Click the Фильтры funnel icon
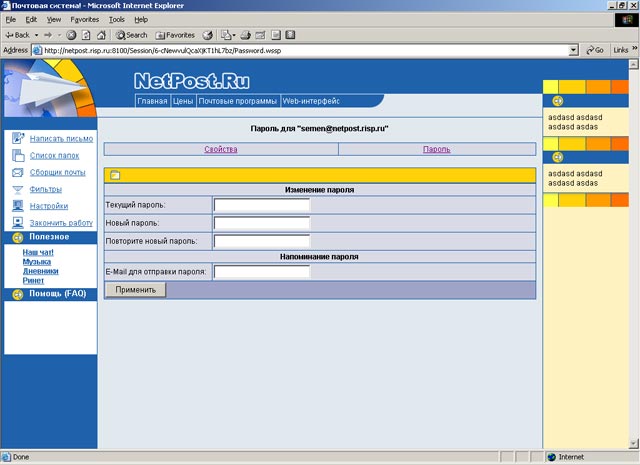 pos(18,189)
